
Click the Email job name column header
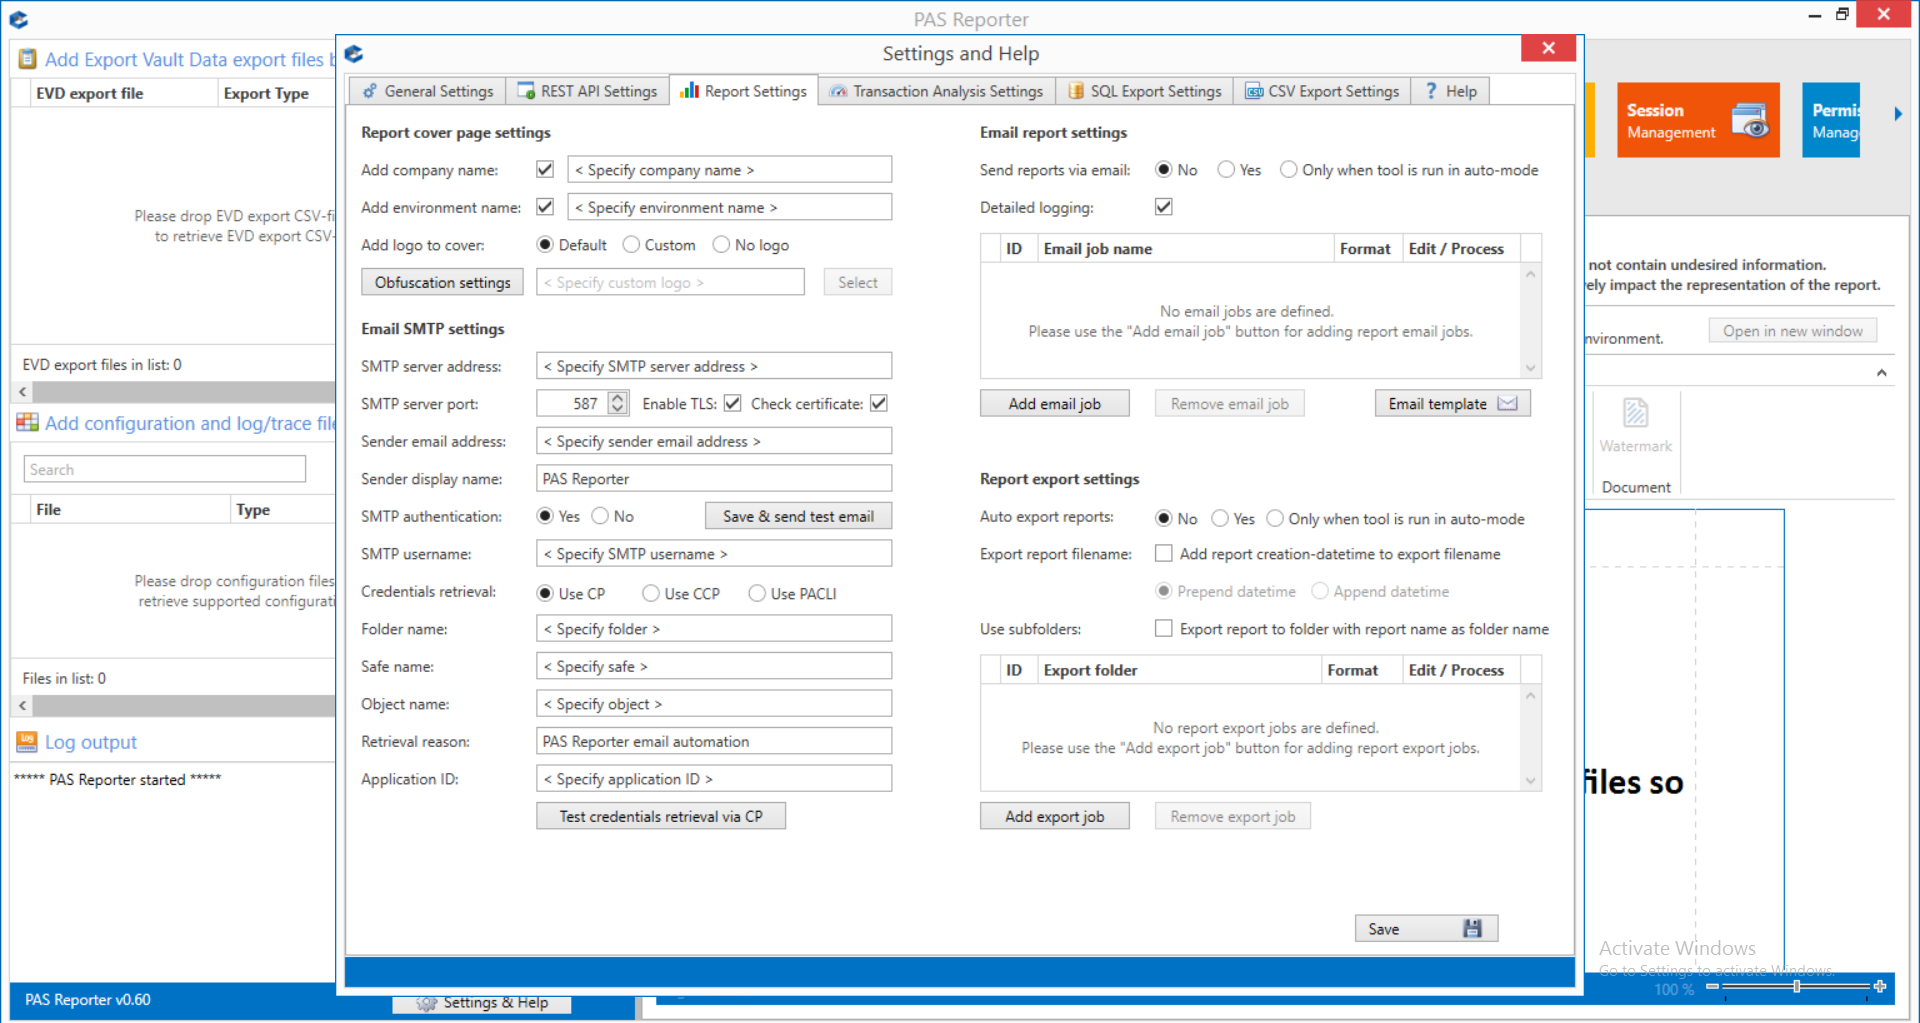coord(1185,248)
